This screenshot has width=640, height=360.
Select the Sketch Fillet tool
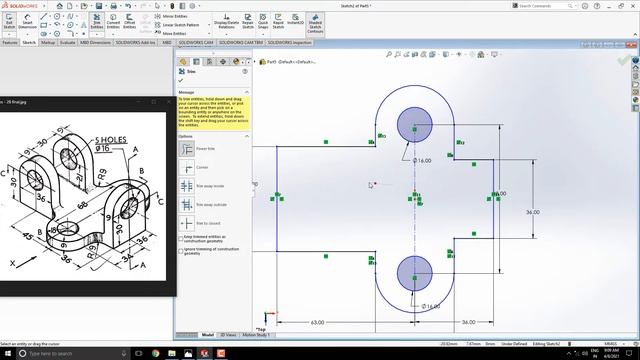pos(70,34)
